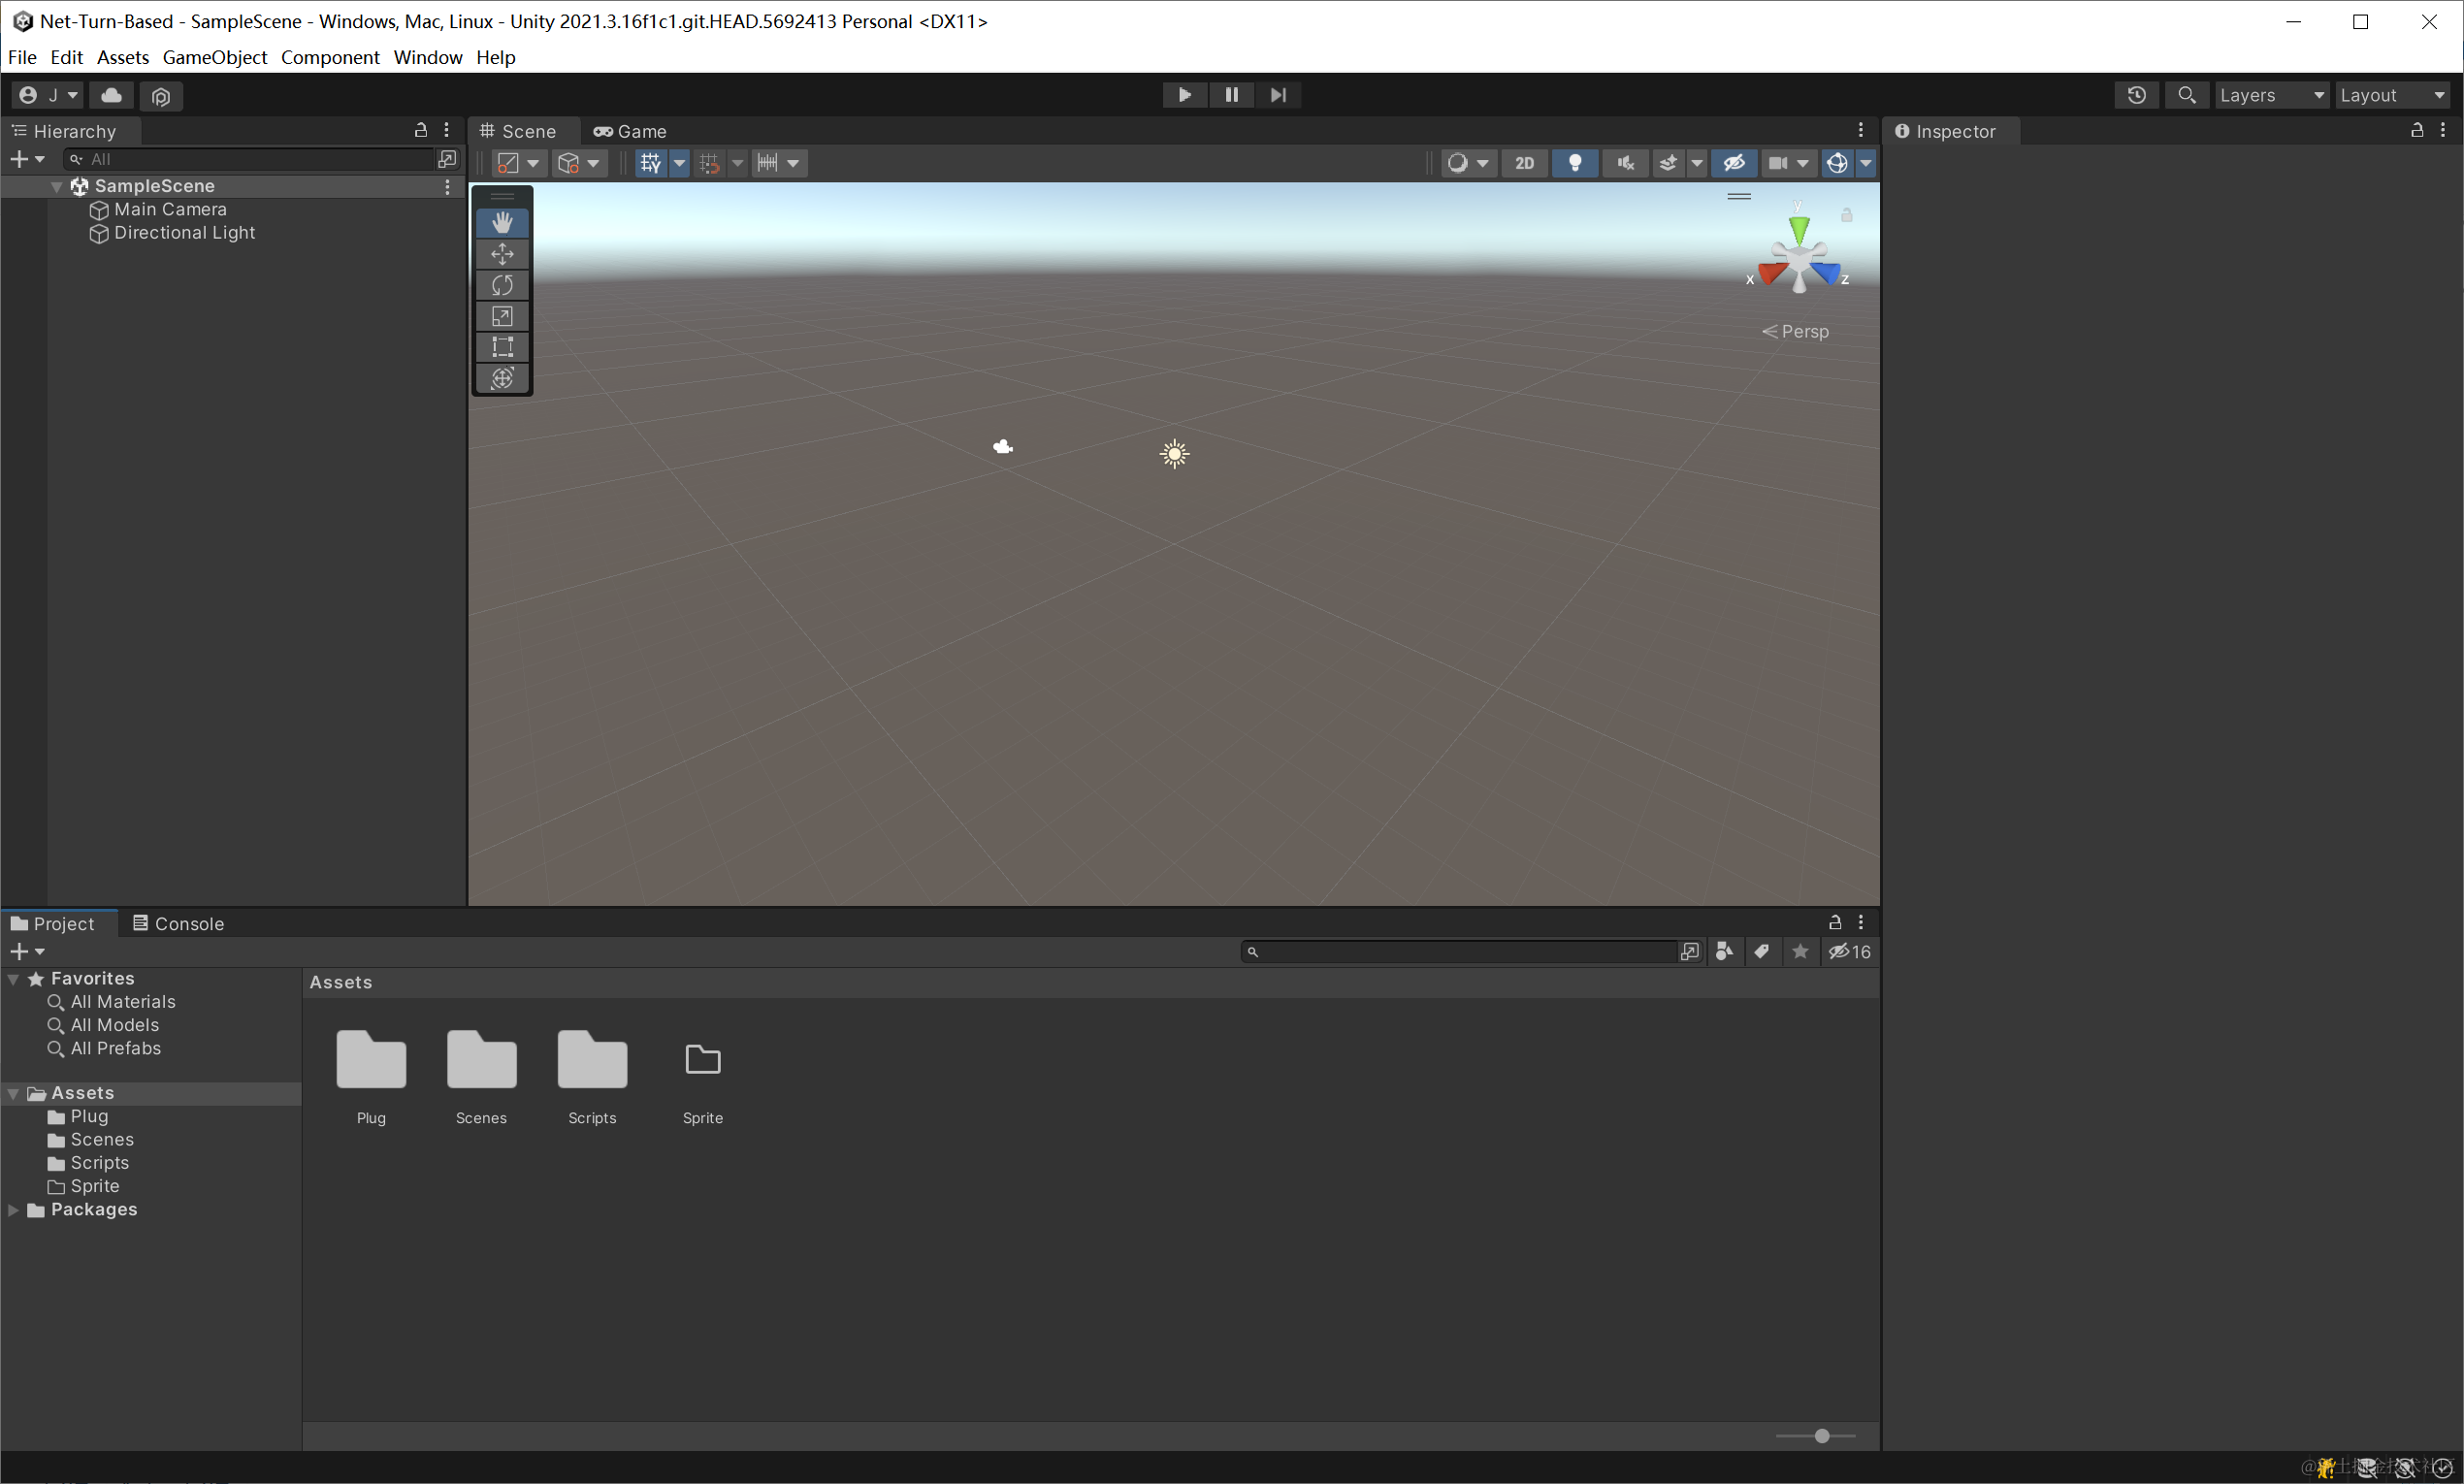Open the Inspector lock icon

(2417, 130)
